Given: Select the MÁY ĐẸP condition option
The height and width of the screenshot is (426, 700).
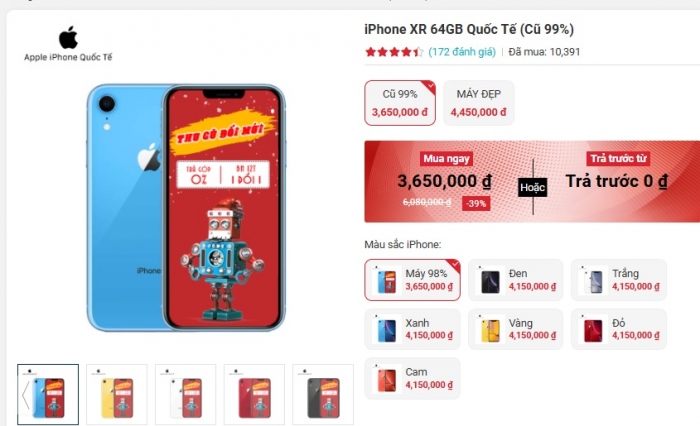Looking at the screenshot, I should tap(479, 103).
